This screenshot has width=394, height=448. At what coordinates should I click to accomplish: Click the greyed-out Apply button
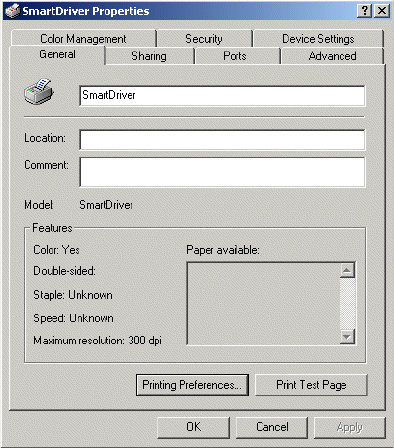pyautogui.click(x=349, y=427)
